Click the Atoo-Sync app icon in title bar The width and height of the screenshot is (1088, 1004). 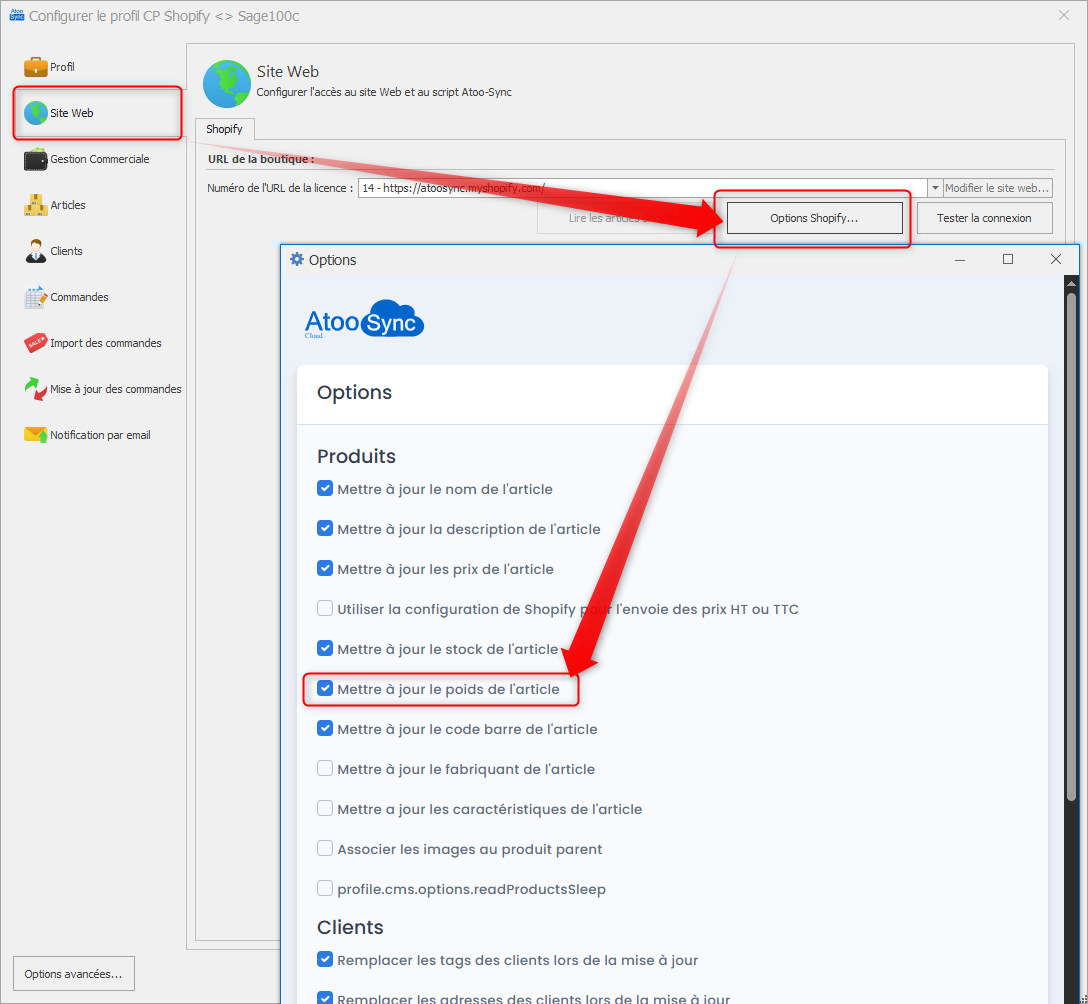[x=17, y=15]
